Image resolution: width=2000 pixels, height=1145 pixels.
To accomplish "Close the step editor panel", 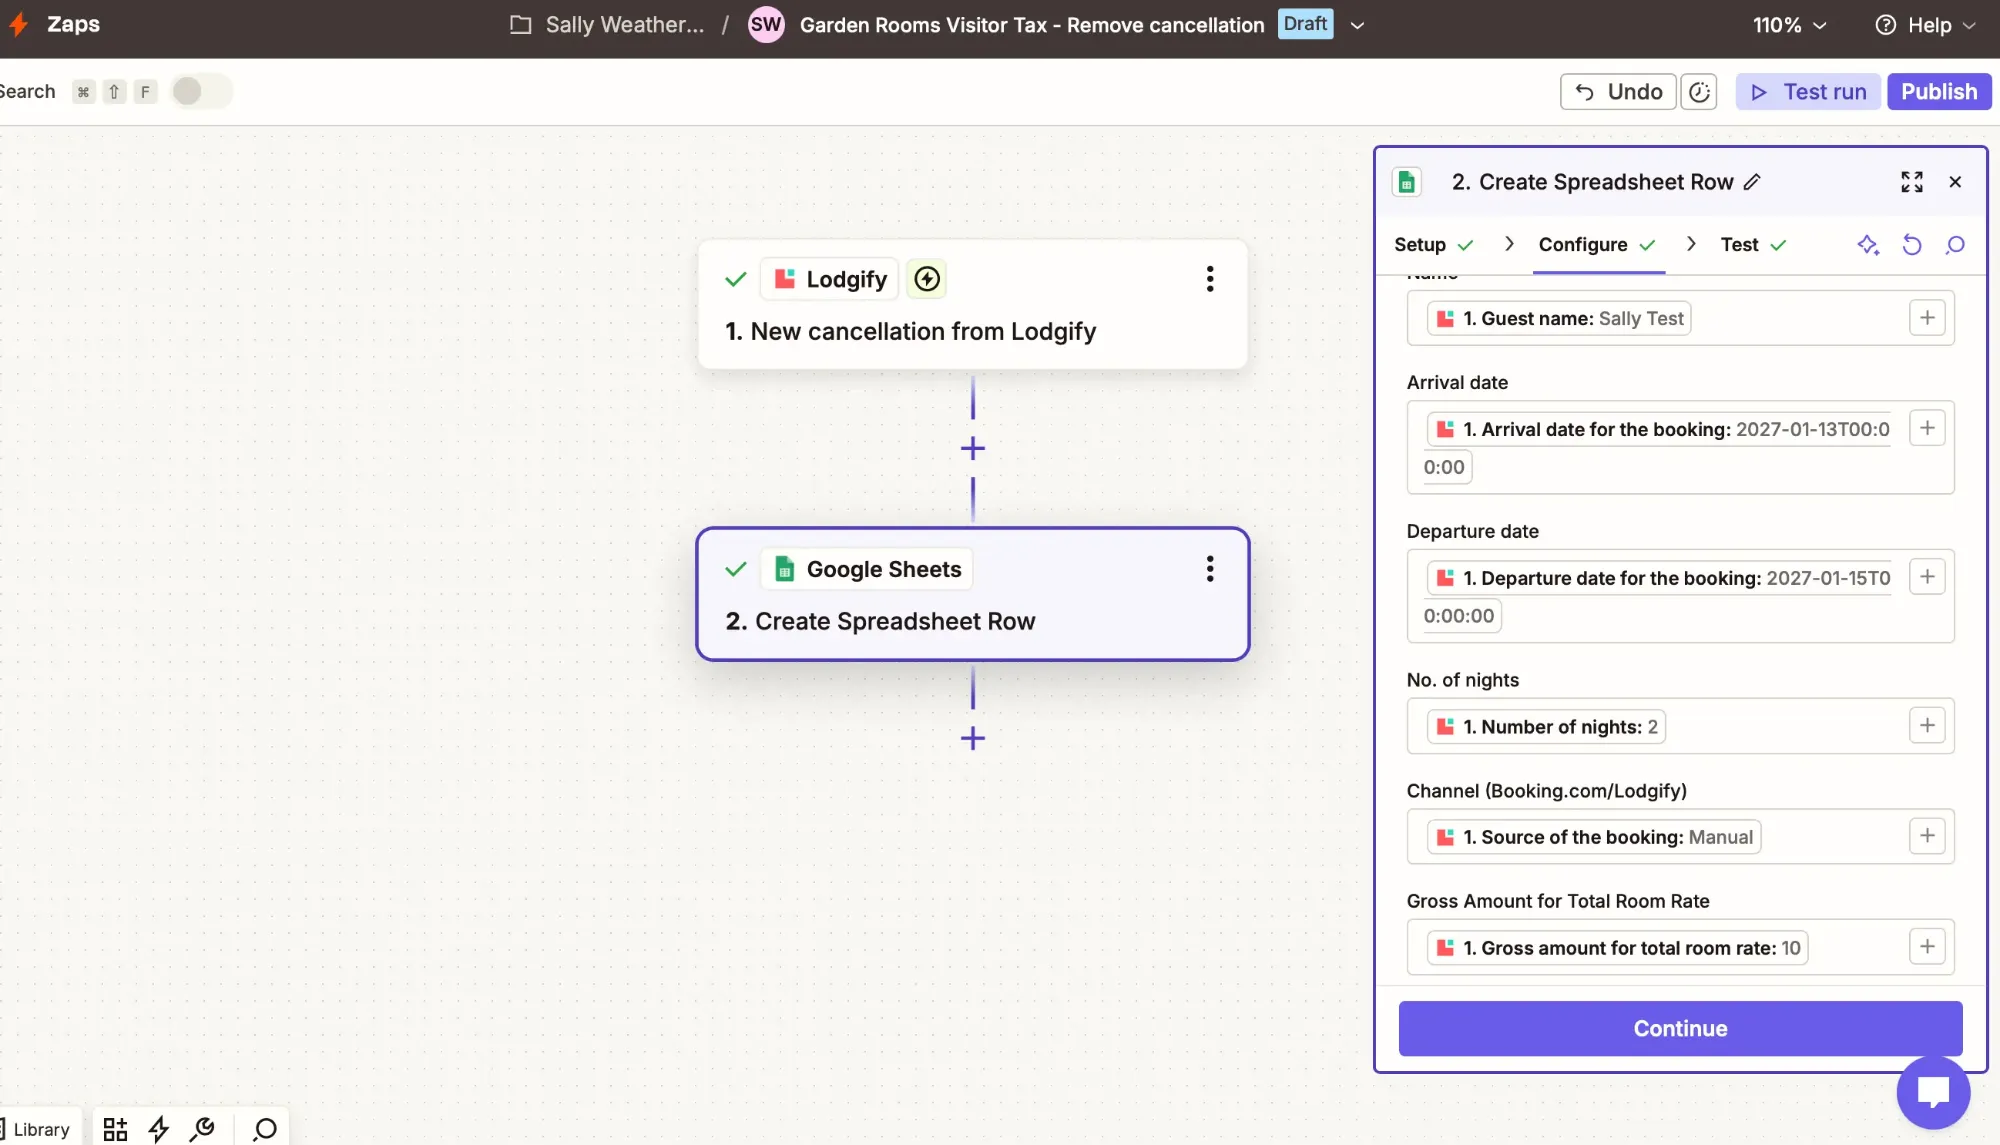I will tap(1955, 182).
